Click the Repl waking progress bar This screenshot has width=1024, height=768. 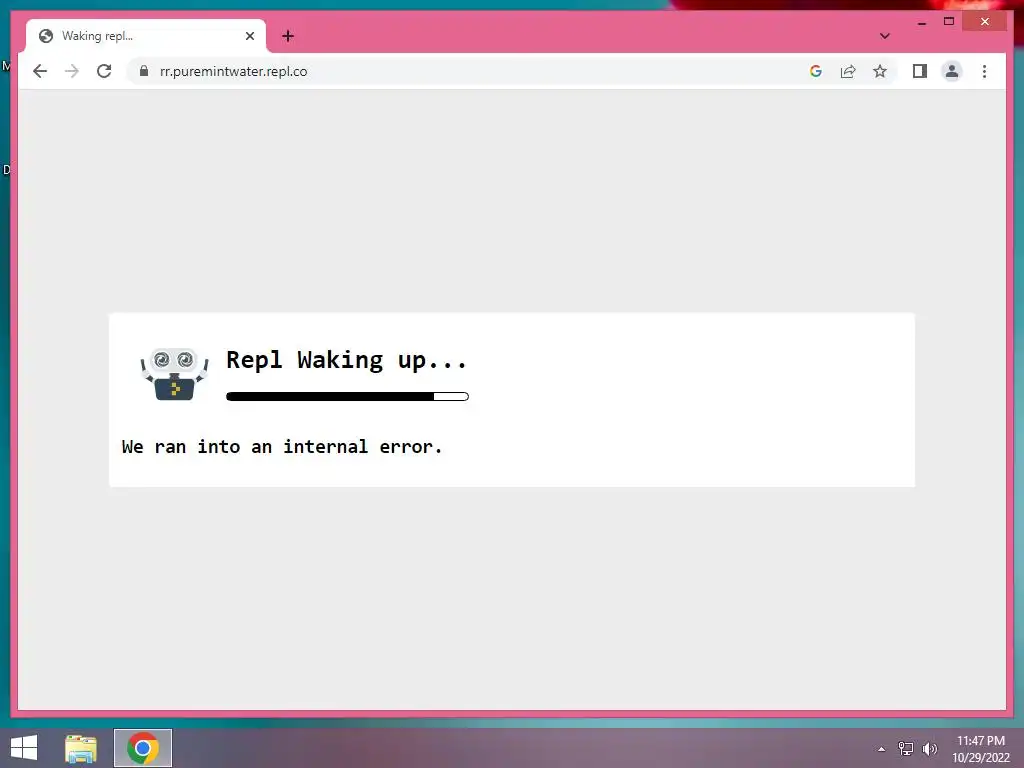(347, 396)
